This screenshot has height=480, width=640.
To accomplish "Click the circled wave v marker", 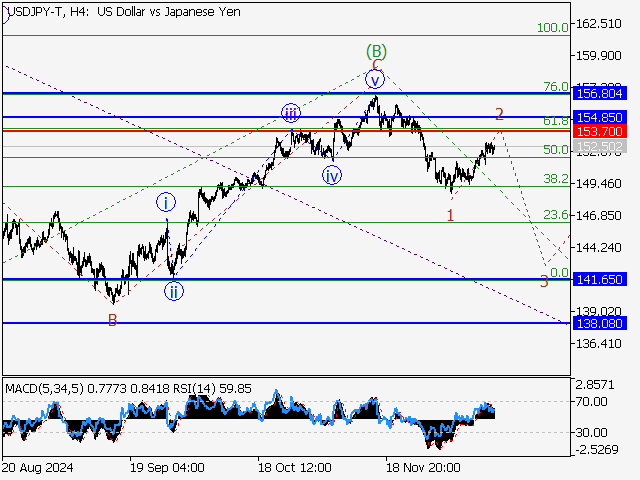I will [x=374, y=79].
